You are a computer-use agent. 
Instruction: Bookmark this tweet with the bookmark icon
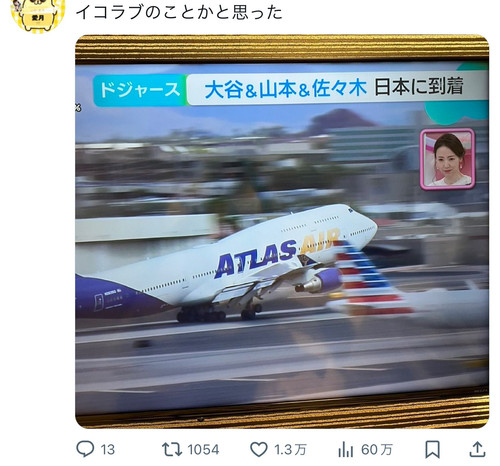[432, 449]
